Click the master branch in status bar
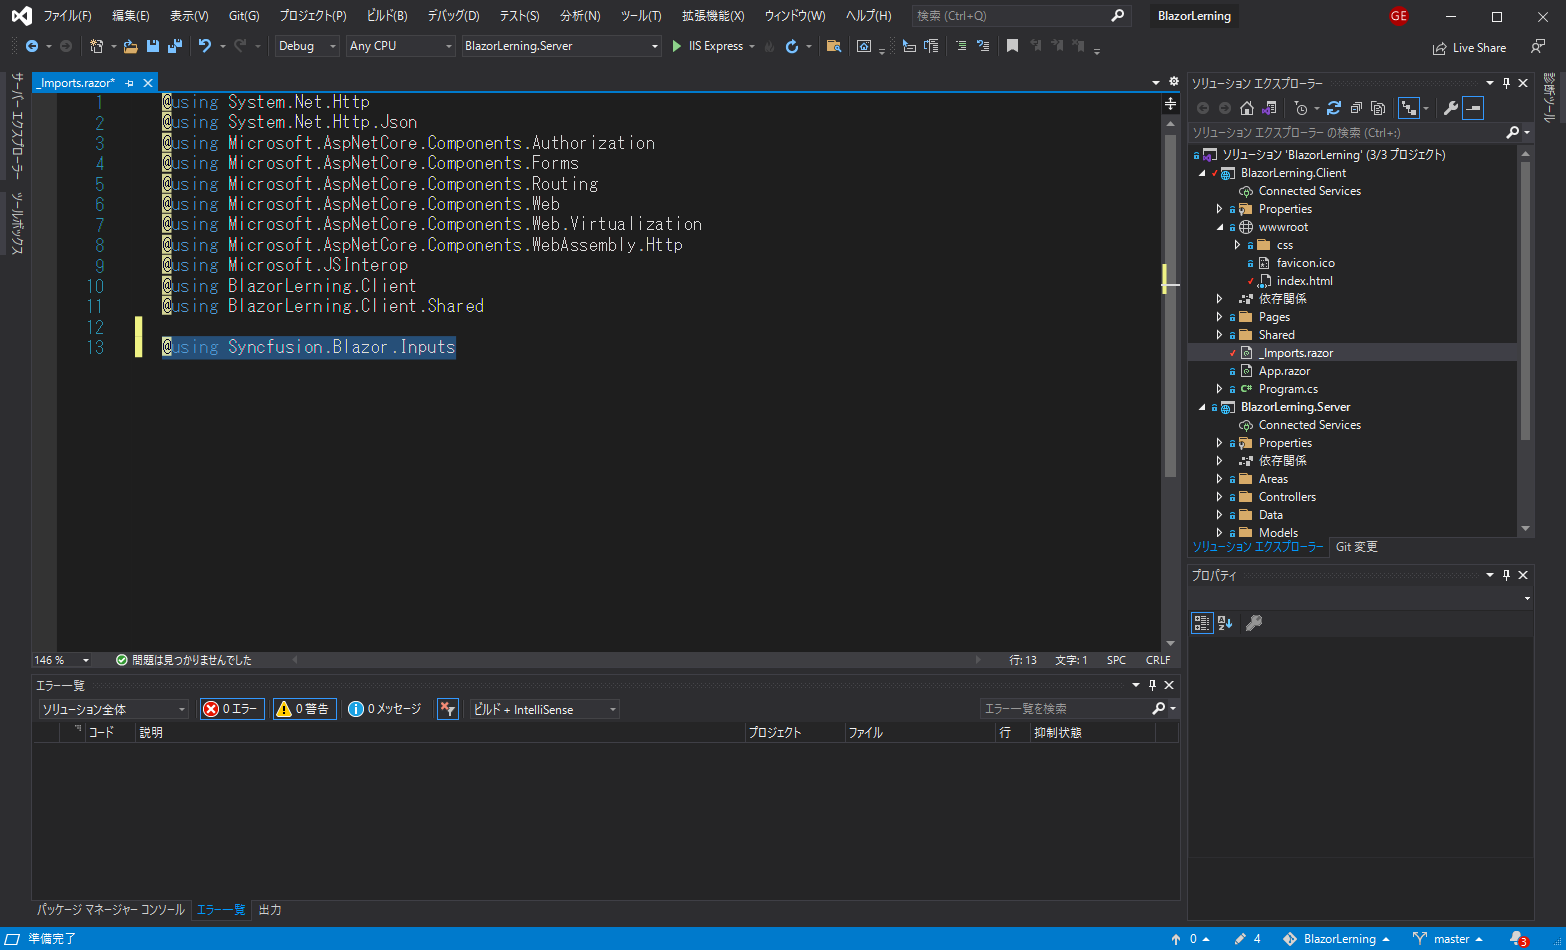The height and width of the screenshot is (950, 1566). coord(1448,939)
